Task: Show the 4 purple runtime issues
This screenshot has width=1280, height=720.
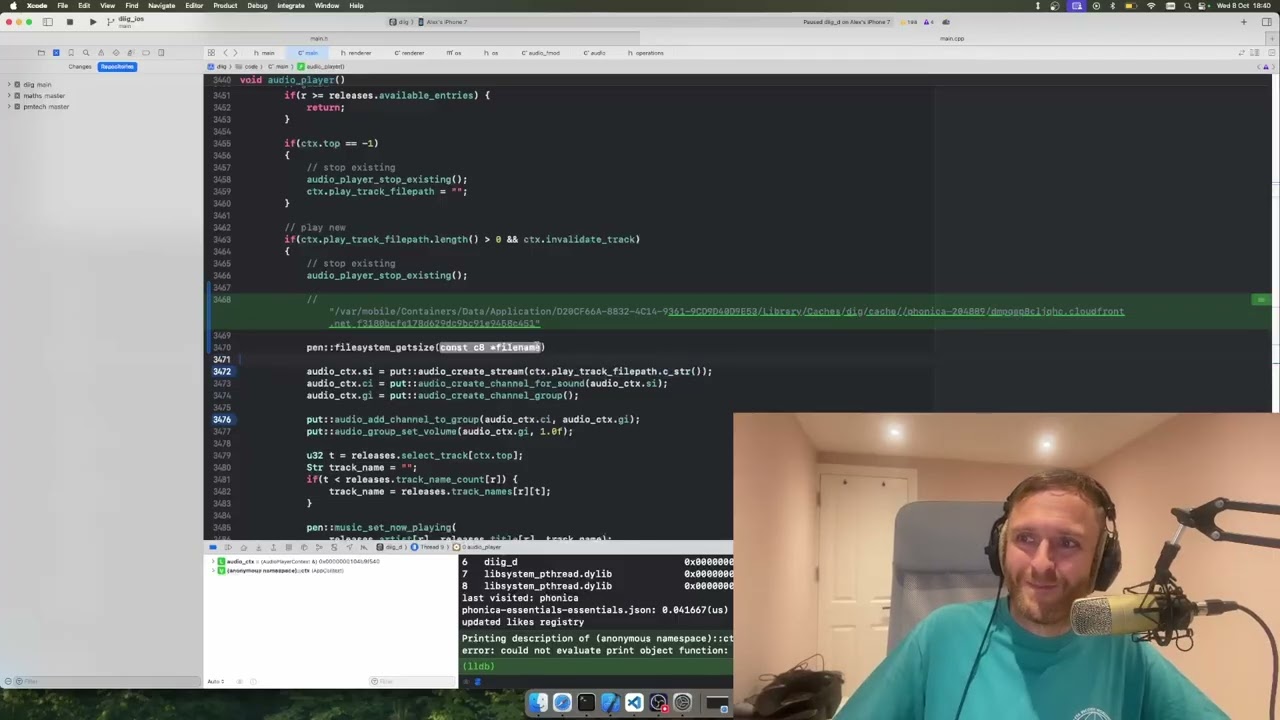Action: pos(930,22)
